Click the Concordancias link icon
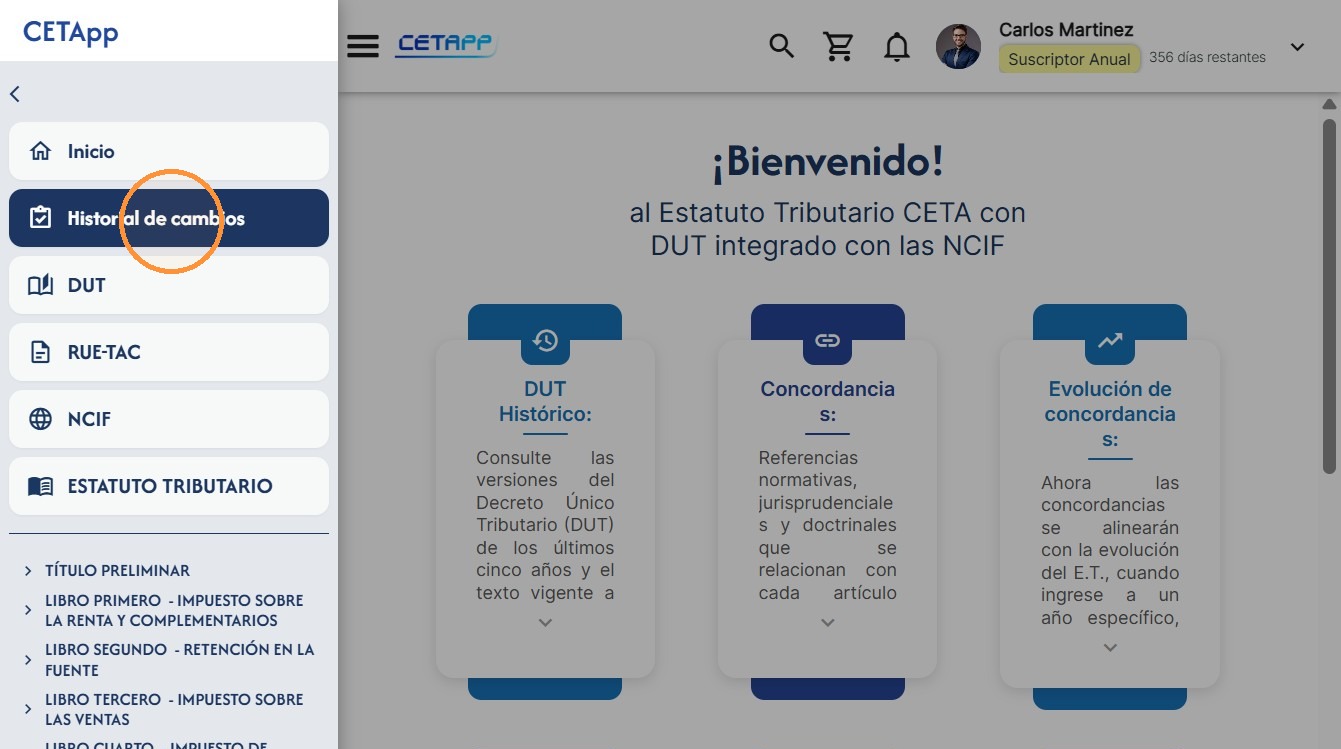Viewport: 1341px width, 749px height. click(x=827, y=341)
